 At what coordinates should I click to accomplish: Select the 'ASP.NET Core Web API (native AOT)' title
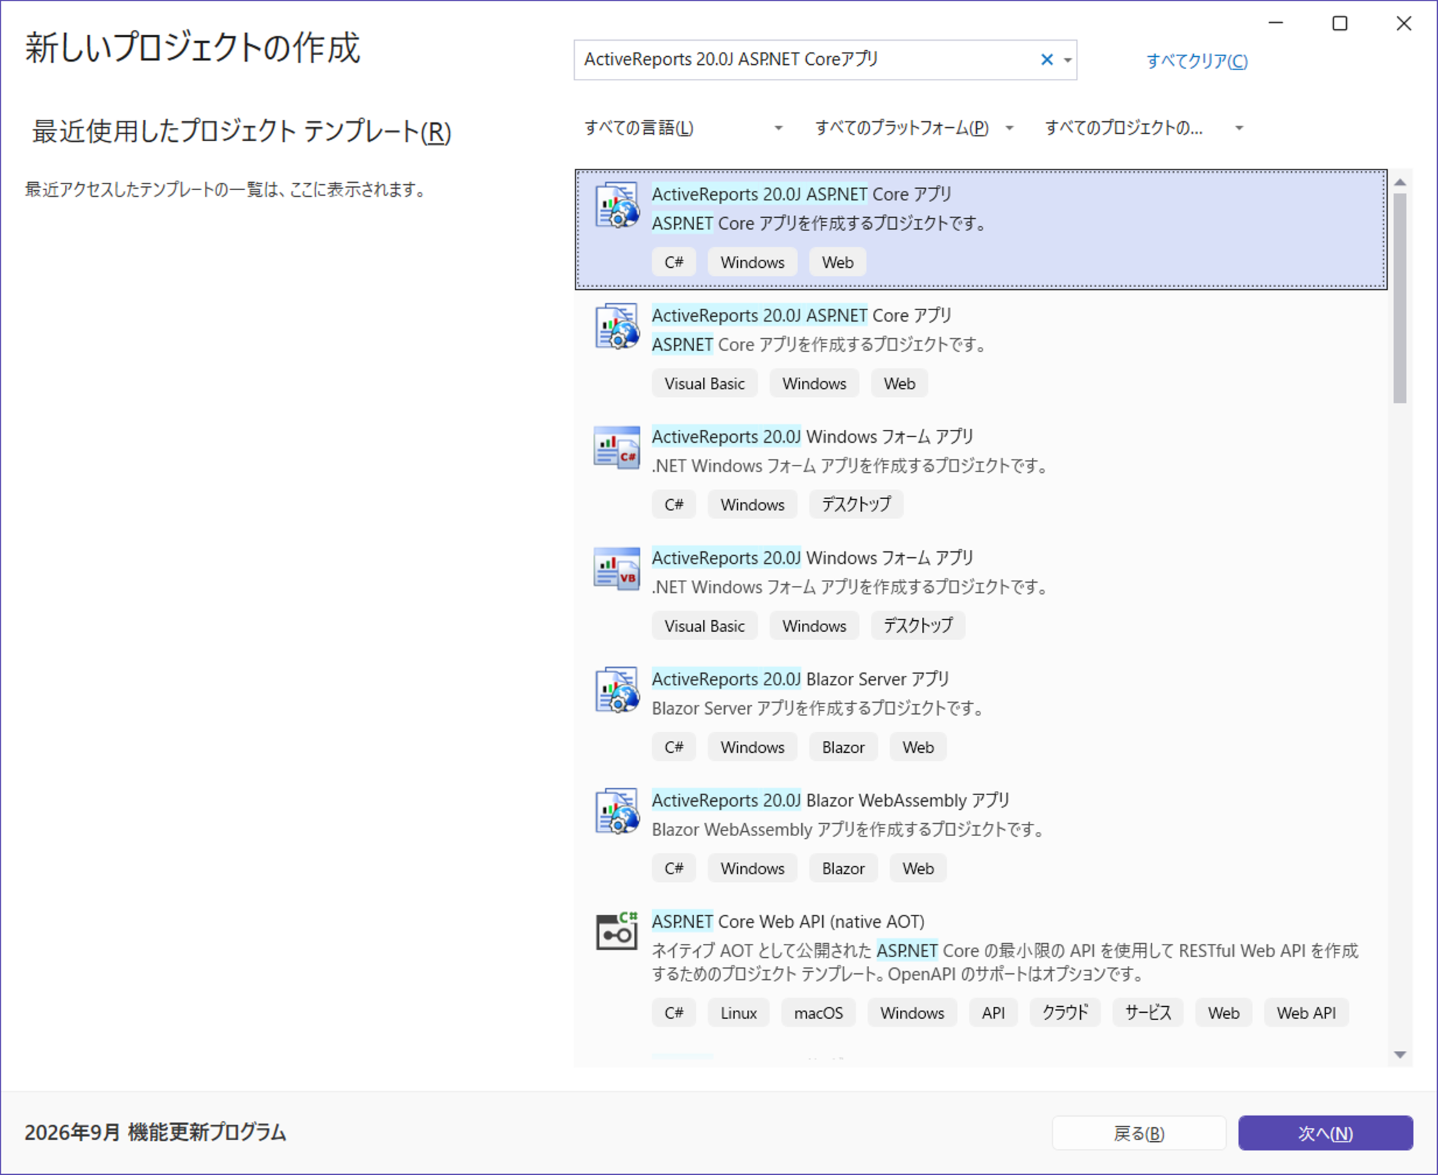coord(788,921)
